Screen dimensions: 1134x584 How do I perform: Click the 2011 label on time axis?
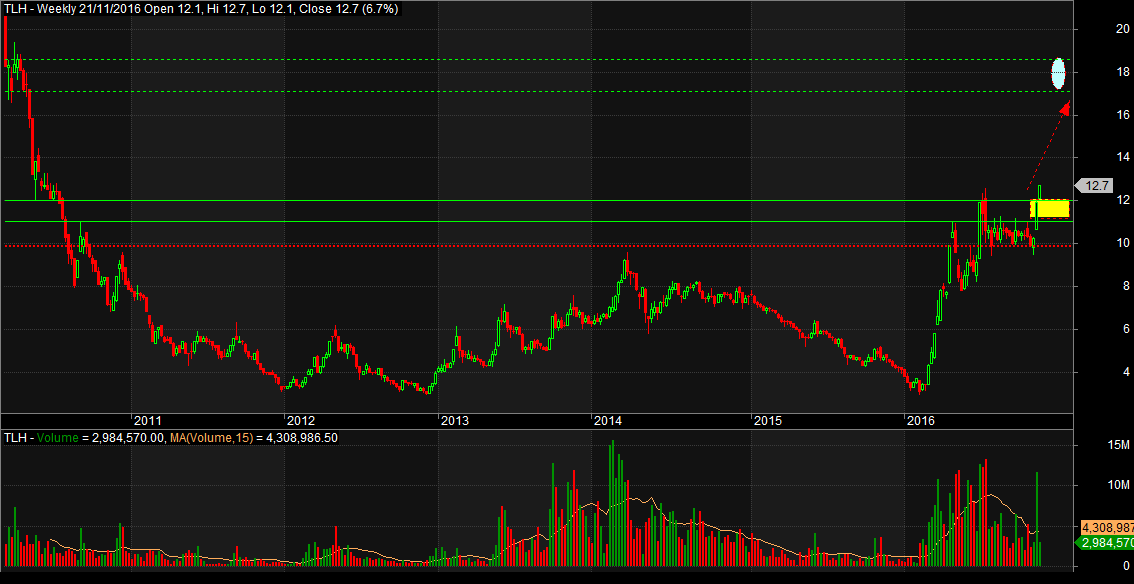pyautogui.click(x=148, y=420)
